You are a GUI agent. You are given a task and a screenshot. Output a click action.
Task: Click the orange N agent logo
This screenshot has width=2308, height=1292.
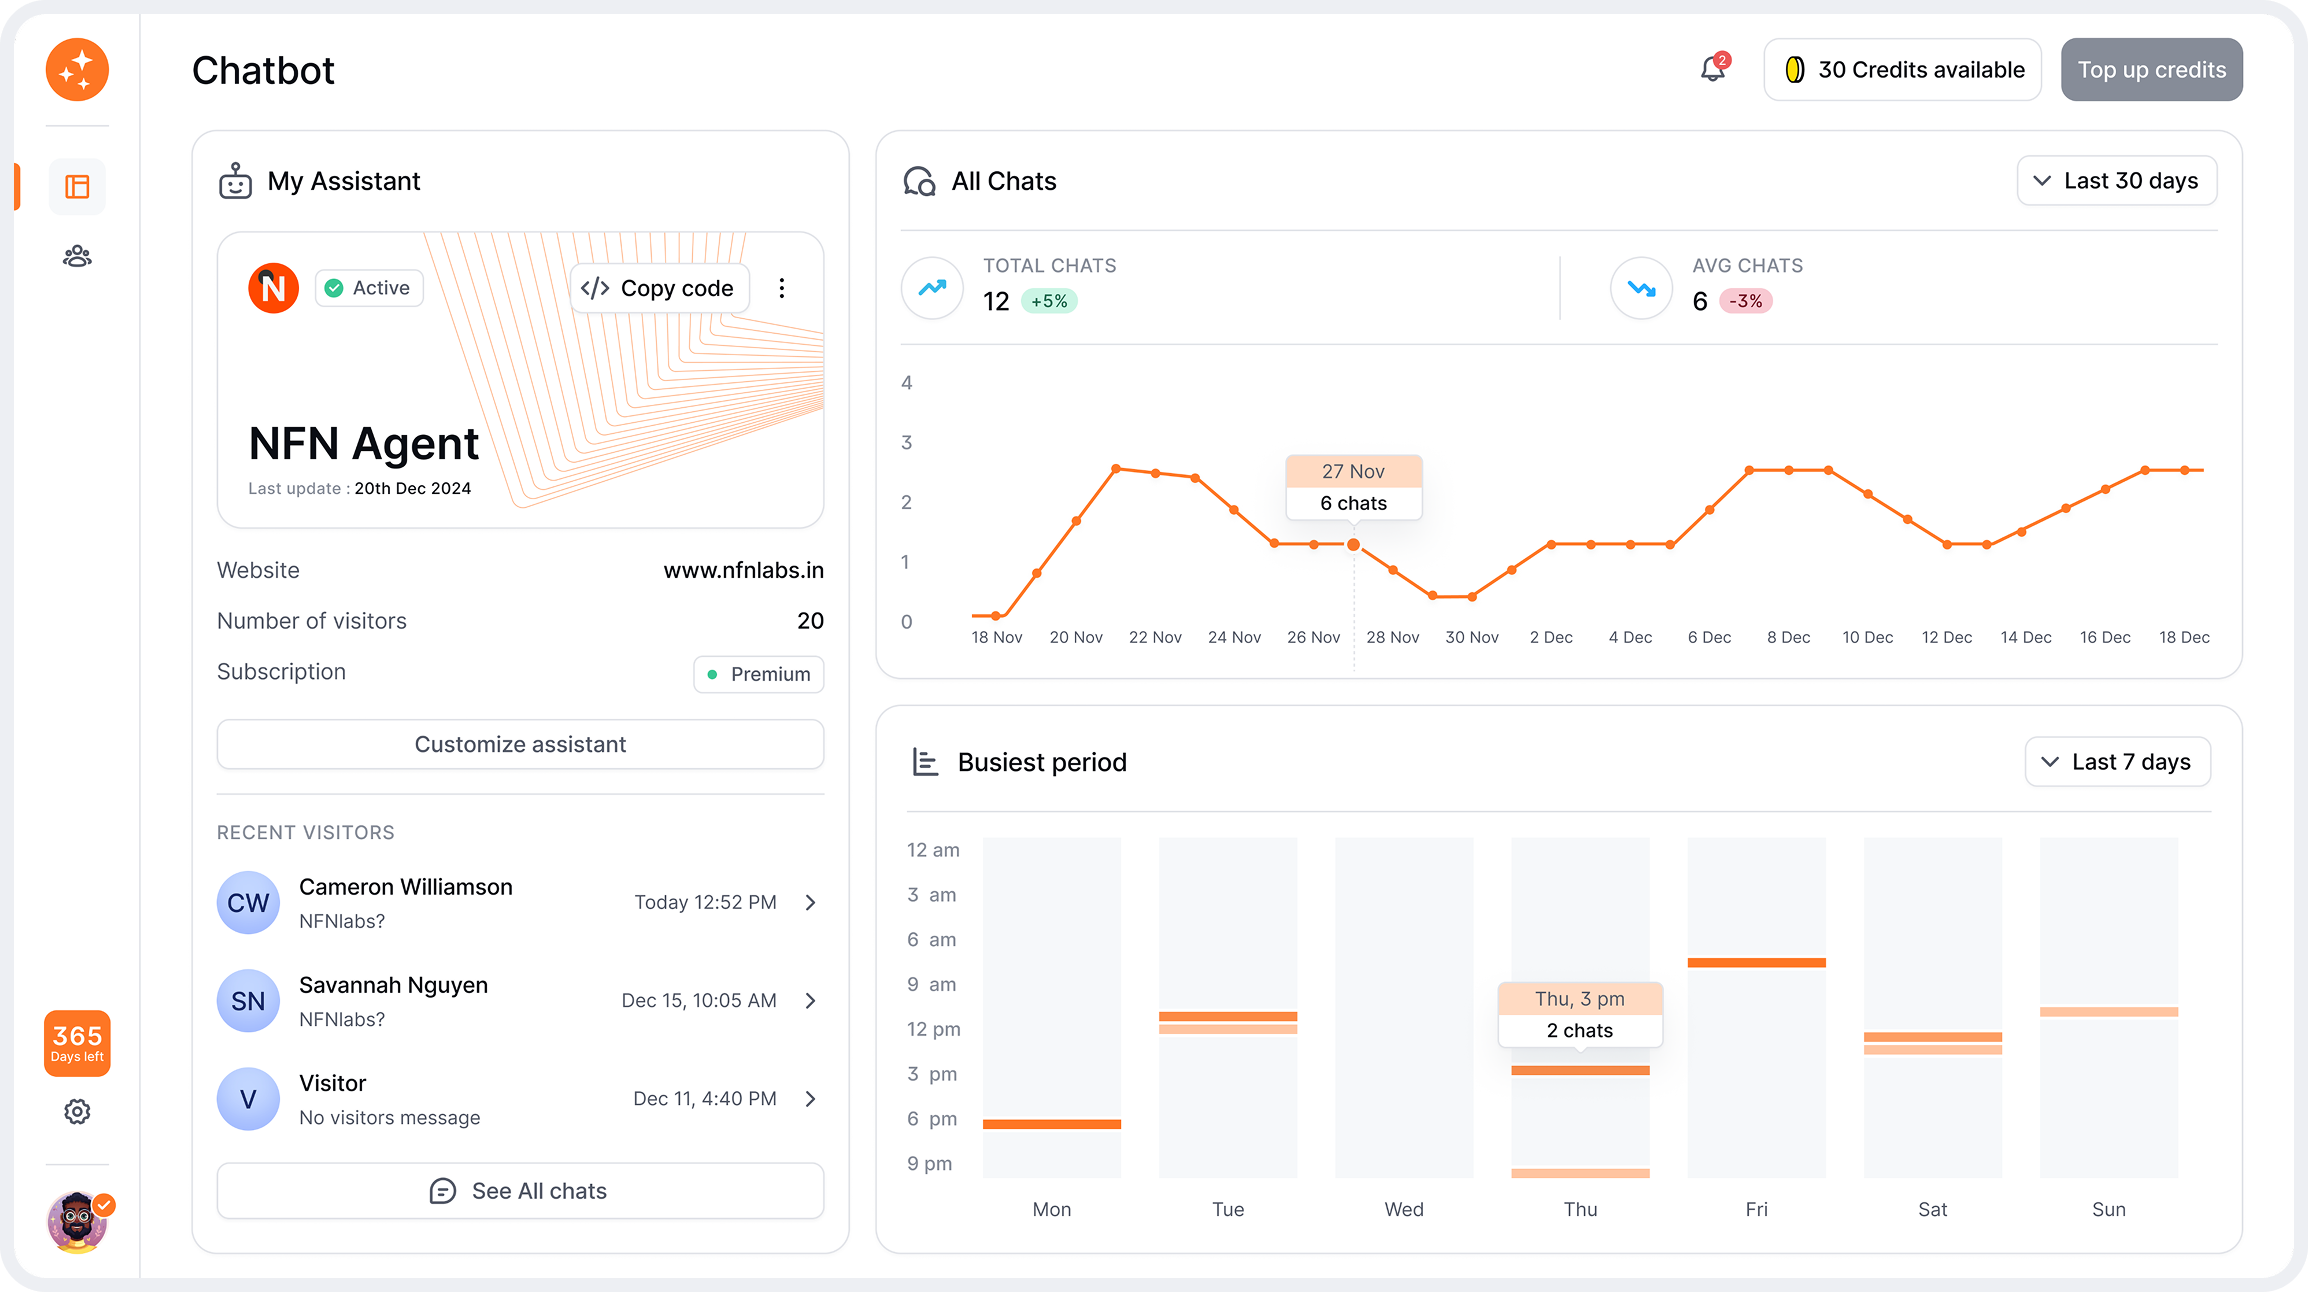point(273,288)
